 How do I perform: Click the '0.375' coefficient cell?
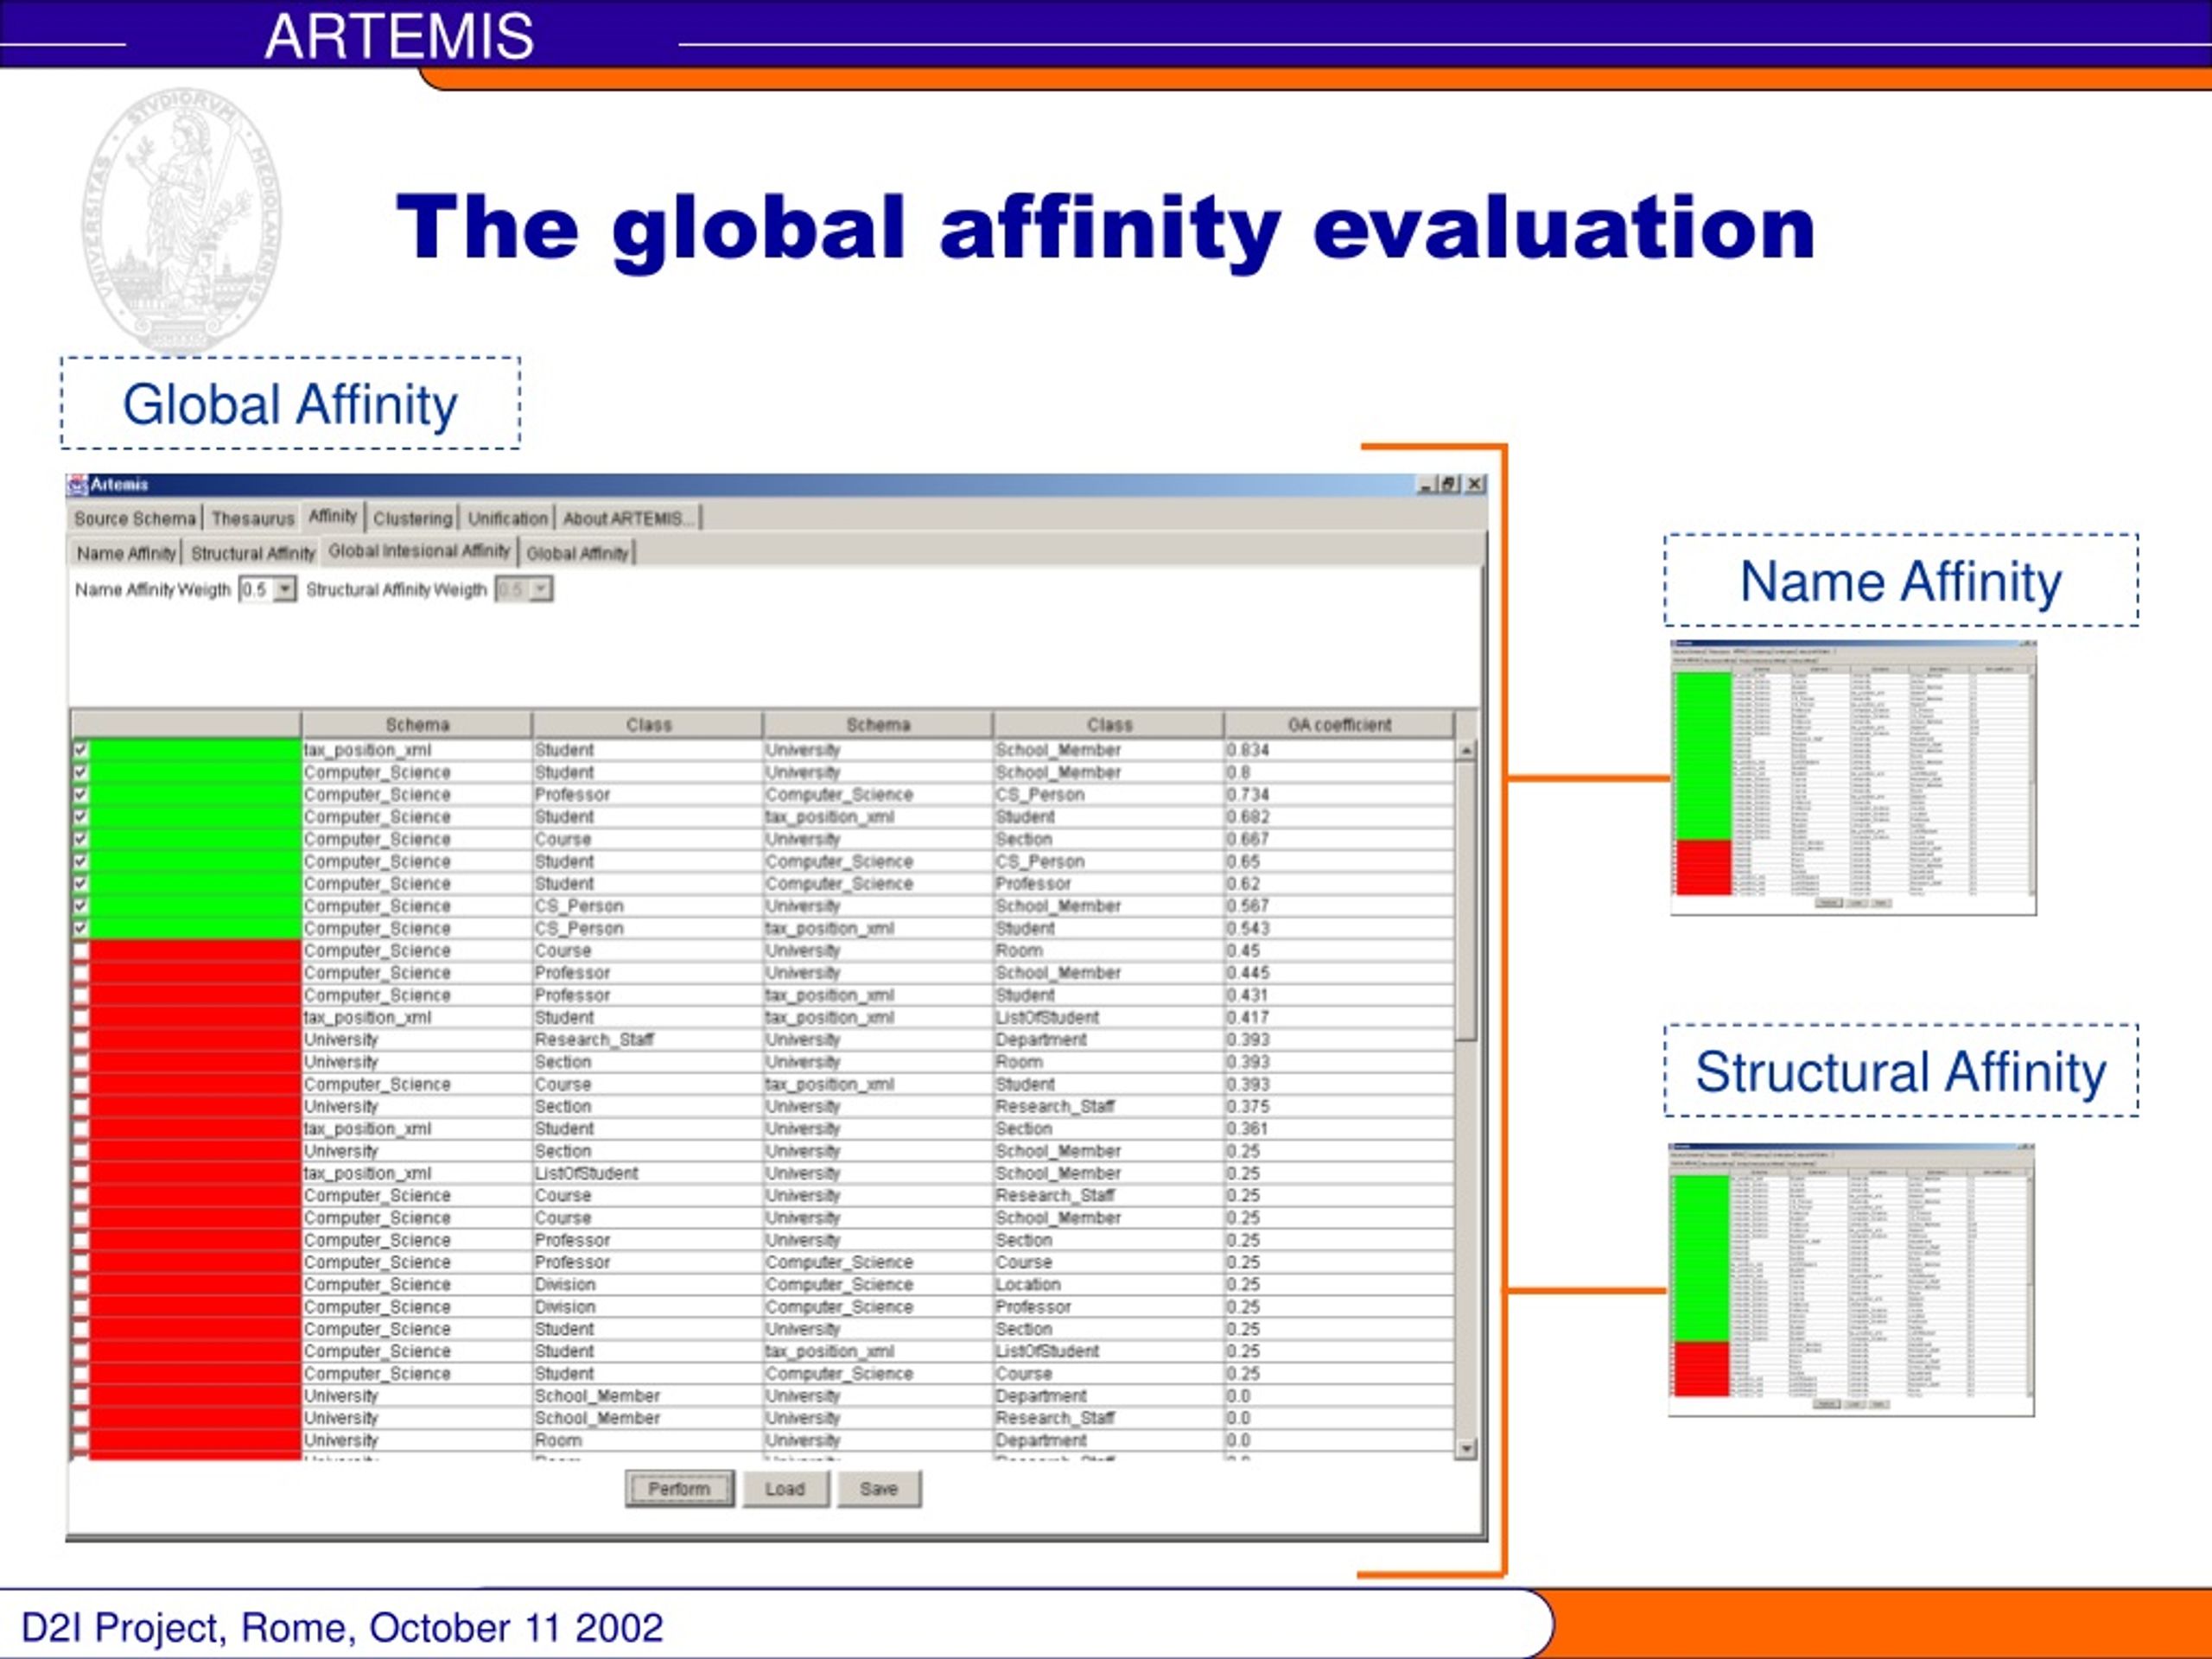point(1339,1106)
